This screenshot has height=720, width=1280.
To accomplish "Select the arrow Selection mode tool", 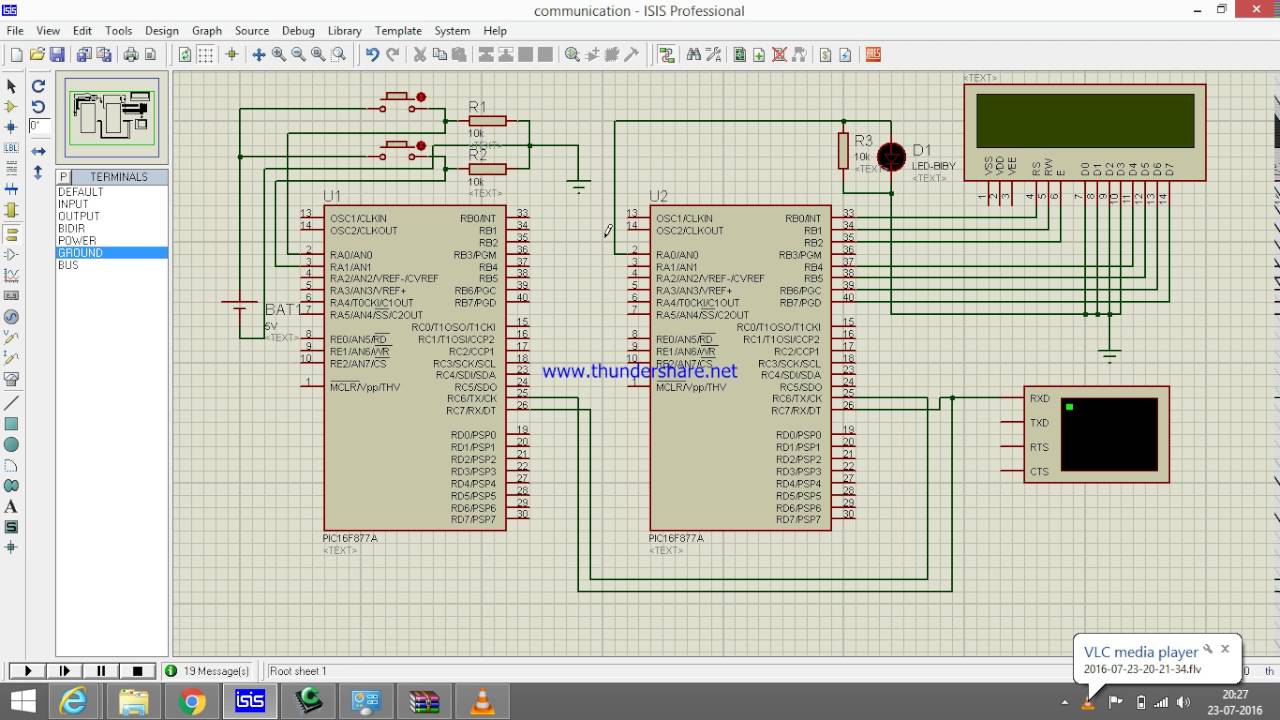I will 12,86.
